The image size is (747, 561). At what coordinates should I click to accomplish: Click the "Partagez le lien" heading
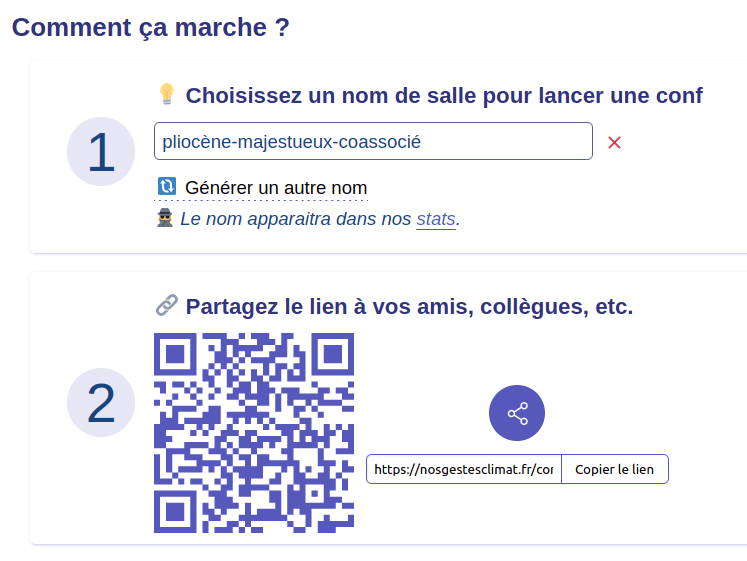409,307
